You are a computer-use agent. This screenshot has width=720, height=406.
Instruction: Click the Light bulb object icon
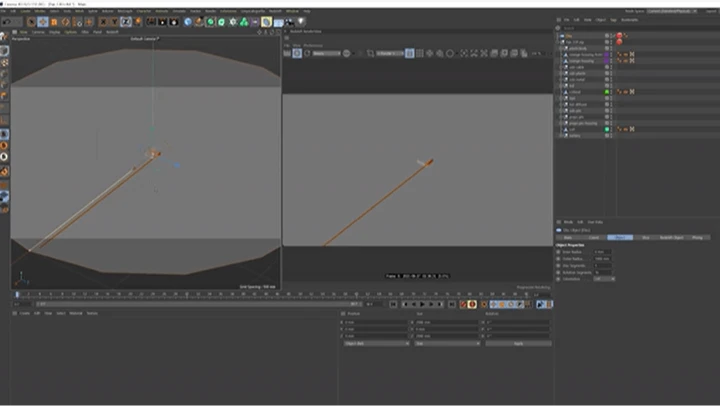tap(301, 22)
